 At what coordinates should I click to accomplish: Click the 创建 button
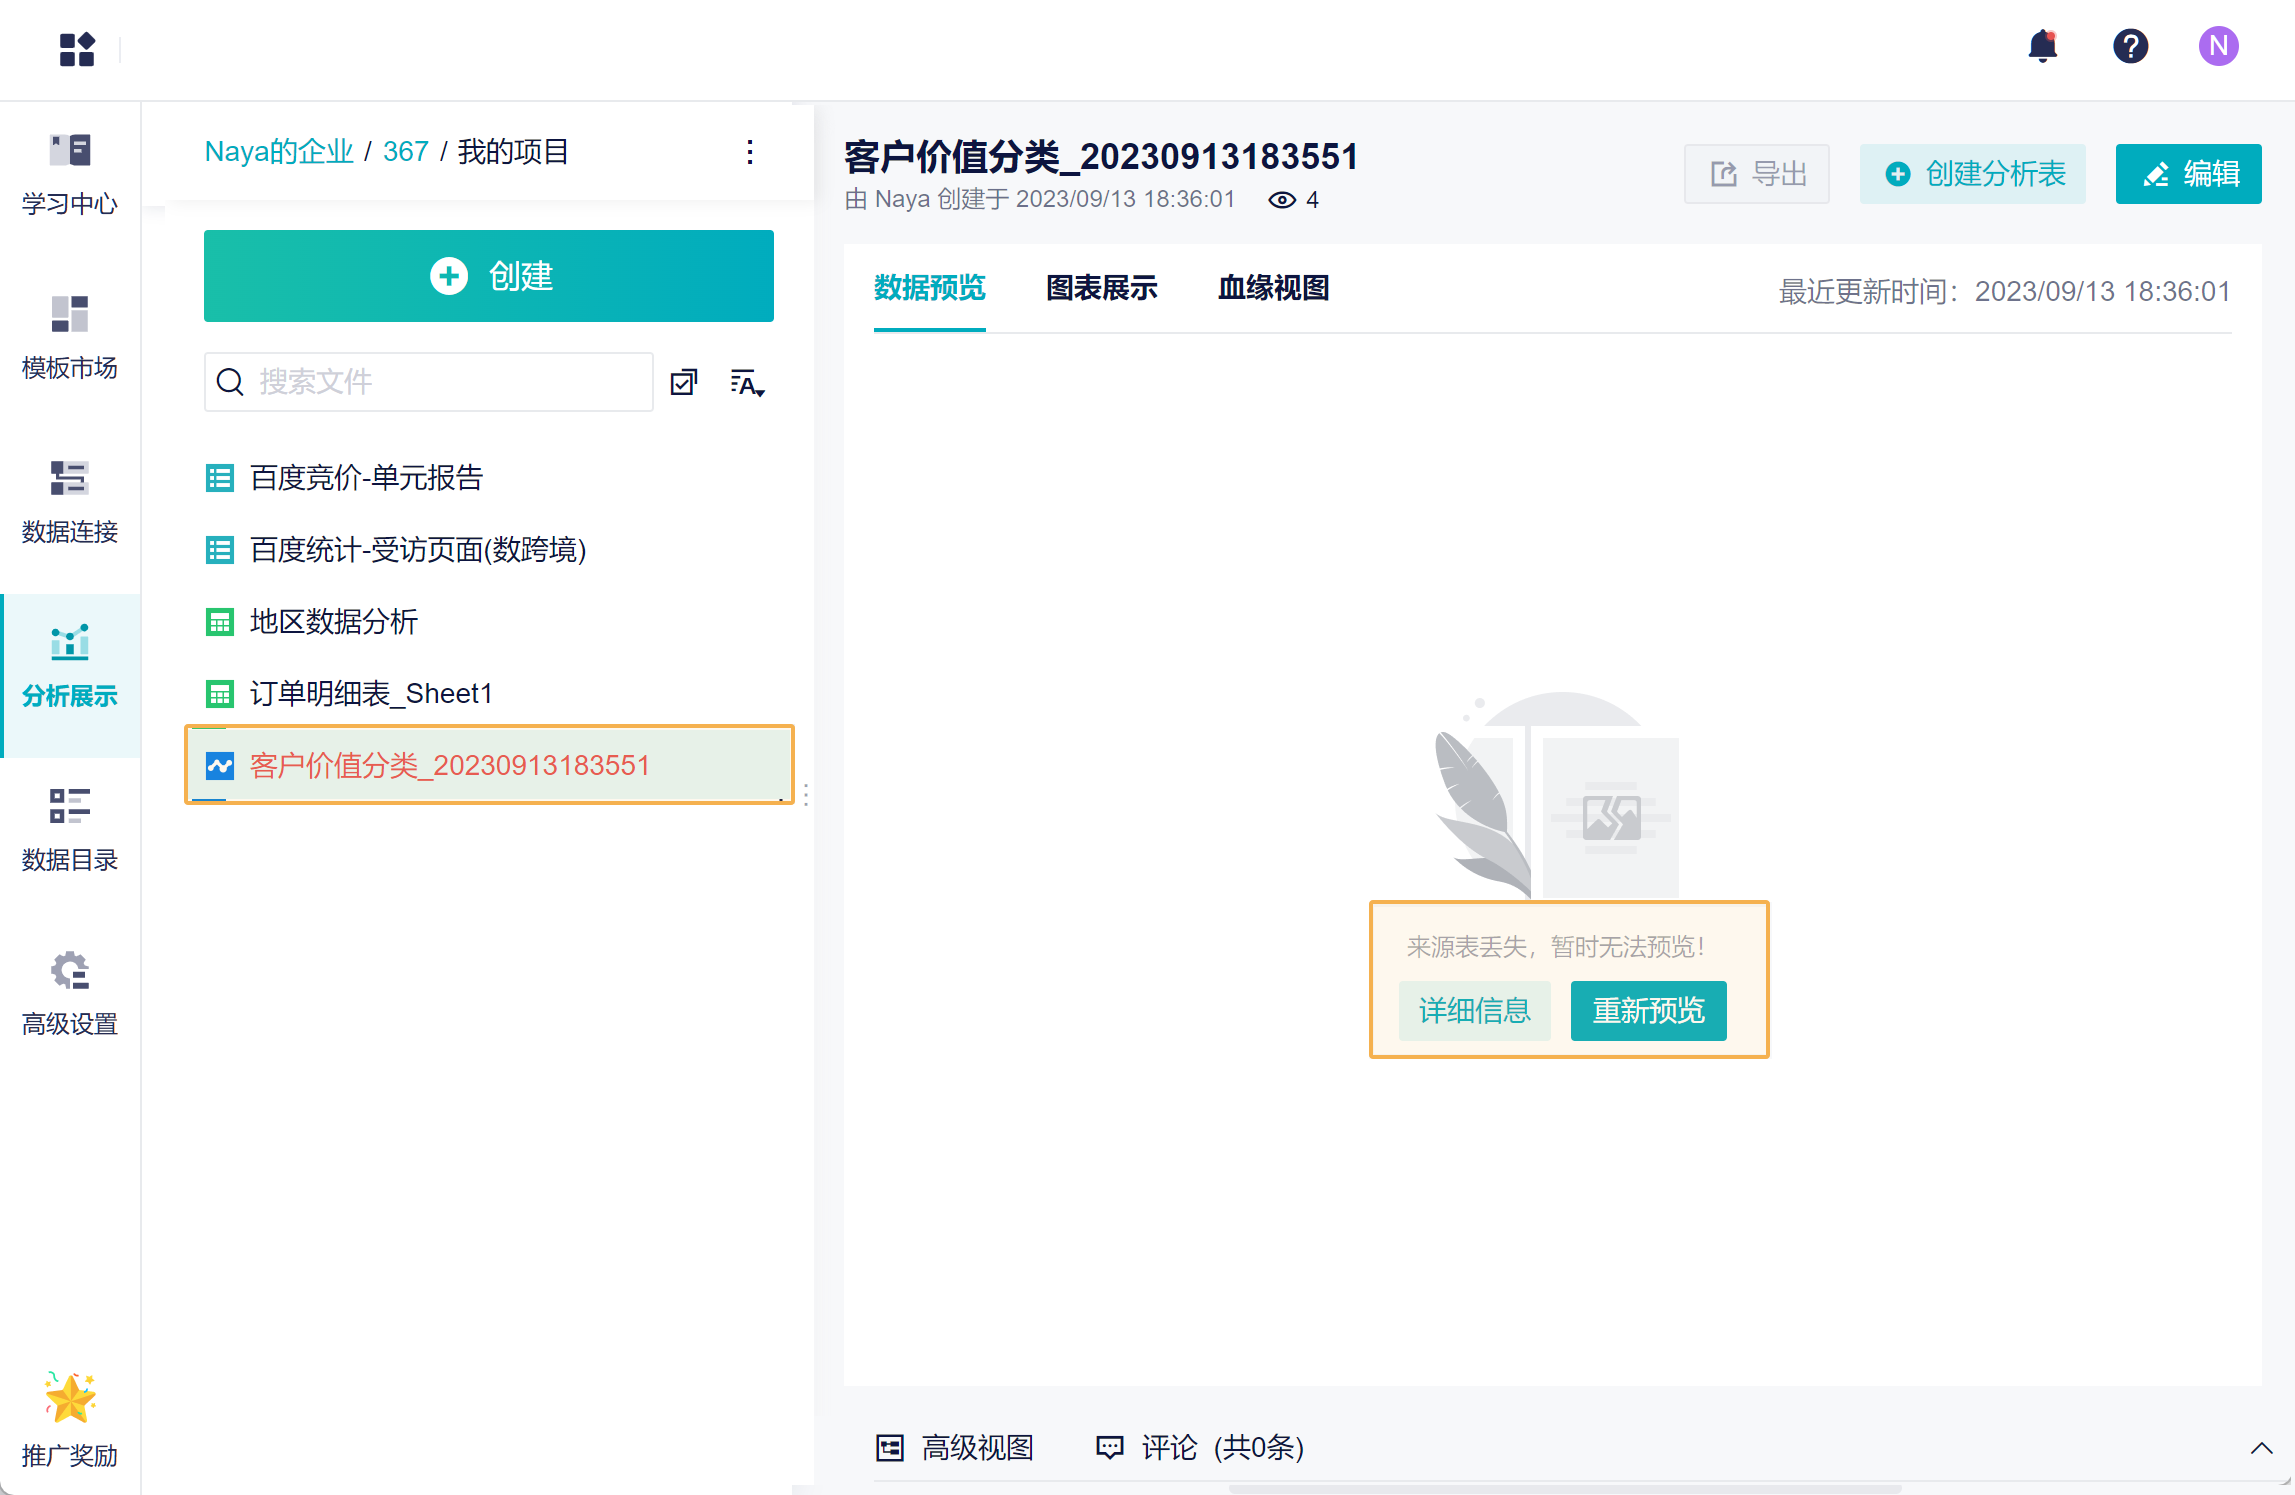(489, 276)
